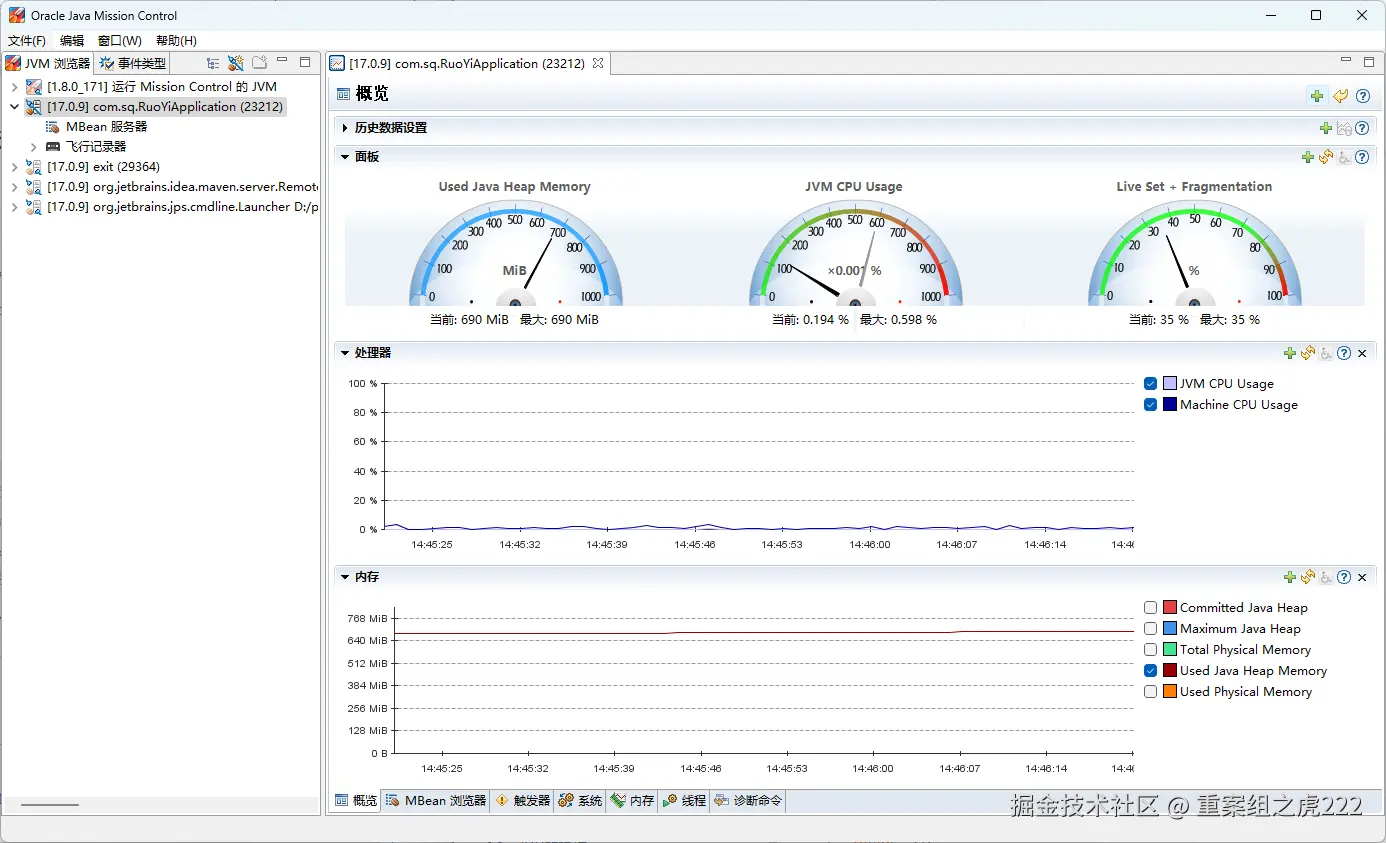Collapse the com.sq.RuoYiApplication tree node
The image size is (1386, 843).
(14, 107)
